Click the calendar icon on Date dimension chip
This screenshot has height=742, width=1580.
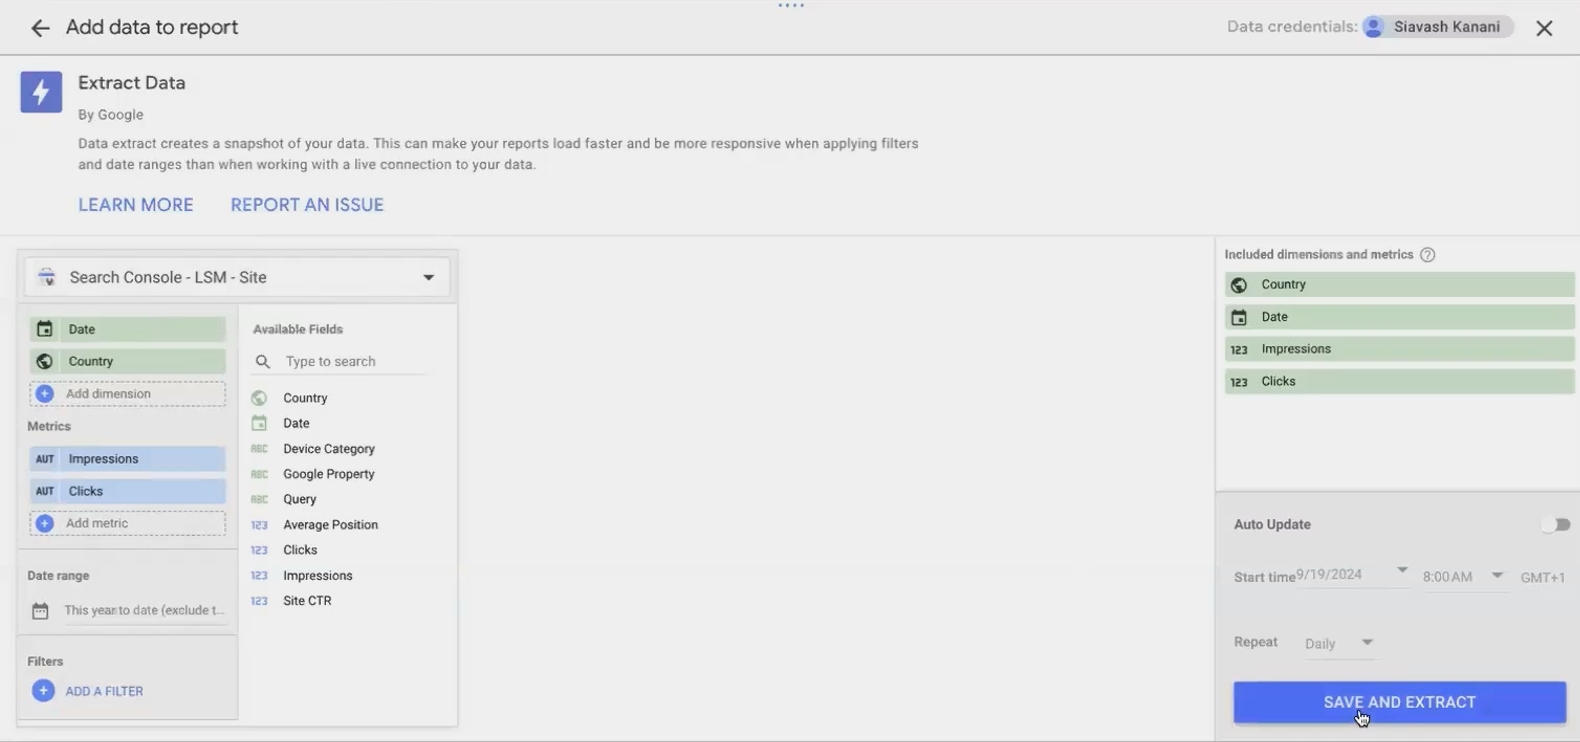44,329
